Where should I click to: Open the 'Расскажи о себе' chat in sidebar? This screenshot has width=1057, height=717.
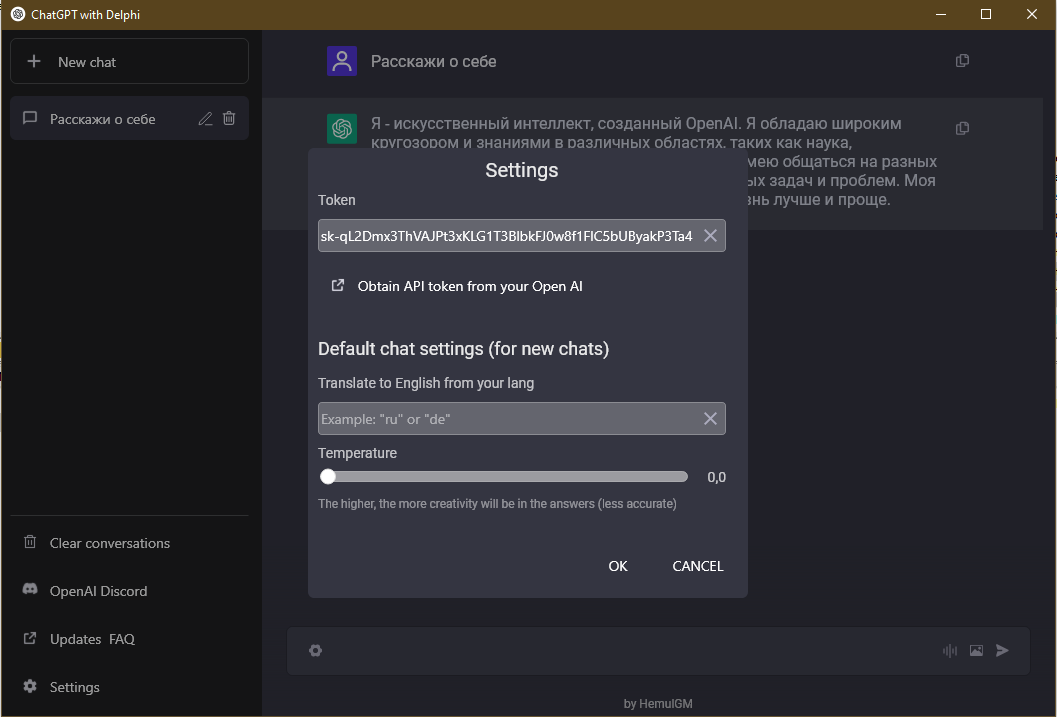point(129,119)
